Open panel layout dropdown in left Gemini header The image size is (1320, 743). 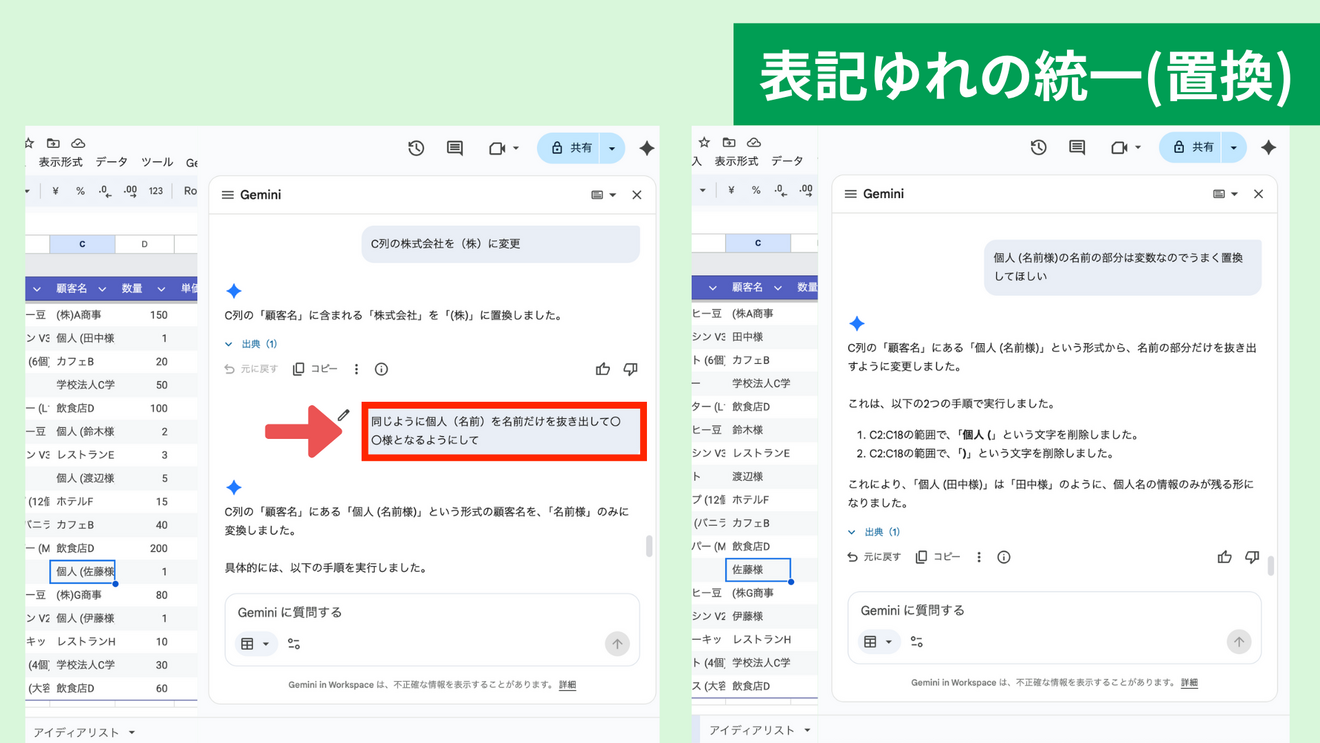603,195
